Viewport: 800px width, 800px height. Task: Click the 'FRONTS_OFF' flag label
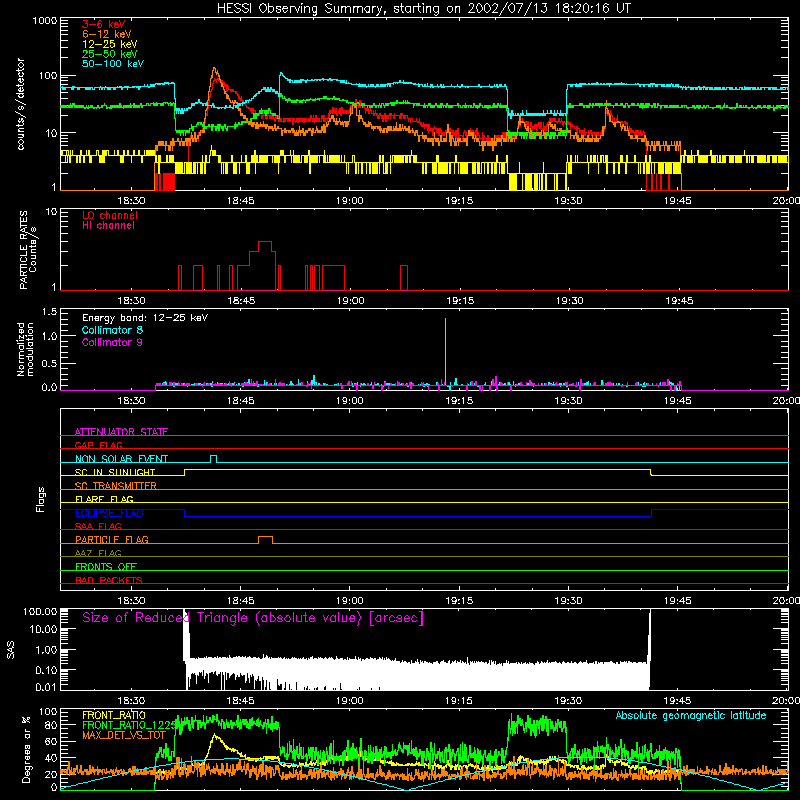[x=106, y=566]
